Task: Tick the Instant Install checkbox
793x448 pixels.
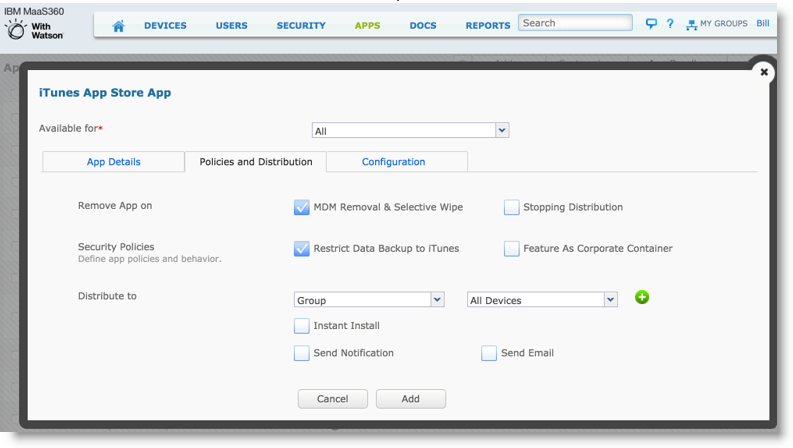Action: point(301,326)
